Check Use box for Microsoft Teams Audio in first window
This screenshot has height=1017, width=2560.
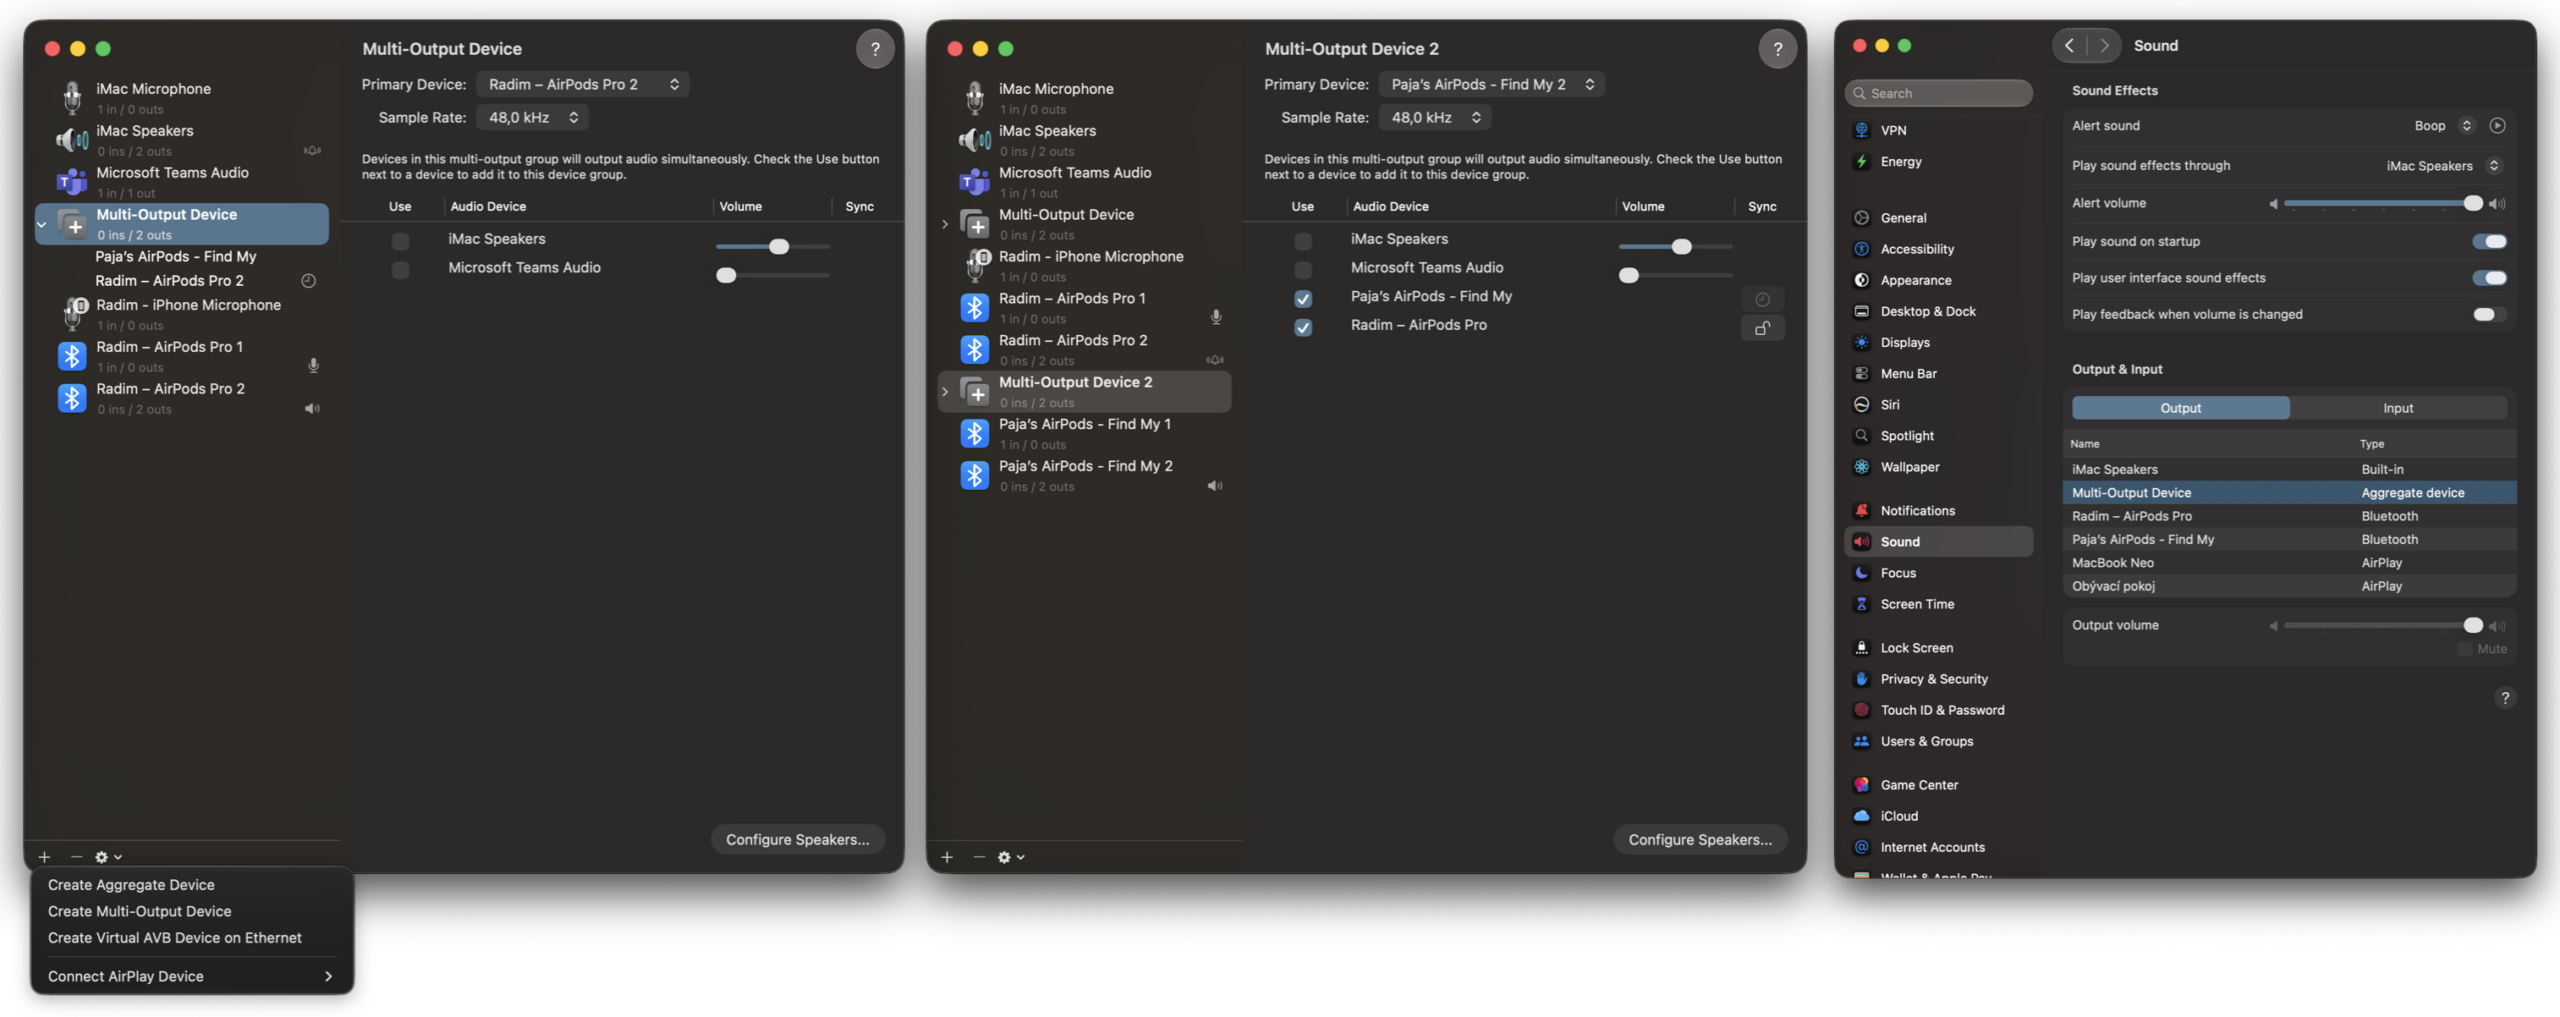pos(400,270)
